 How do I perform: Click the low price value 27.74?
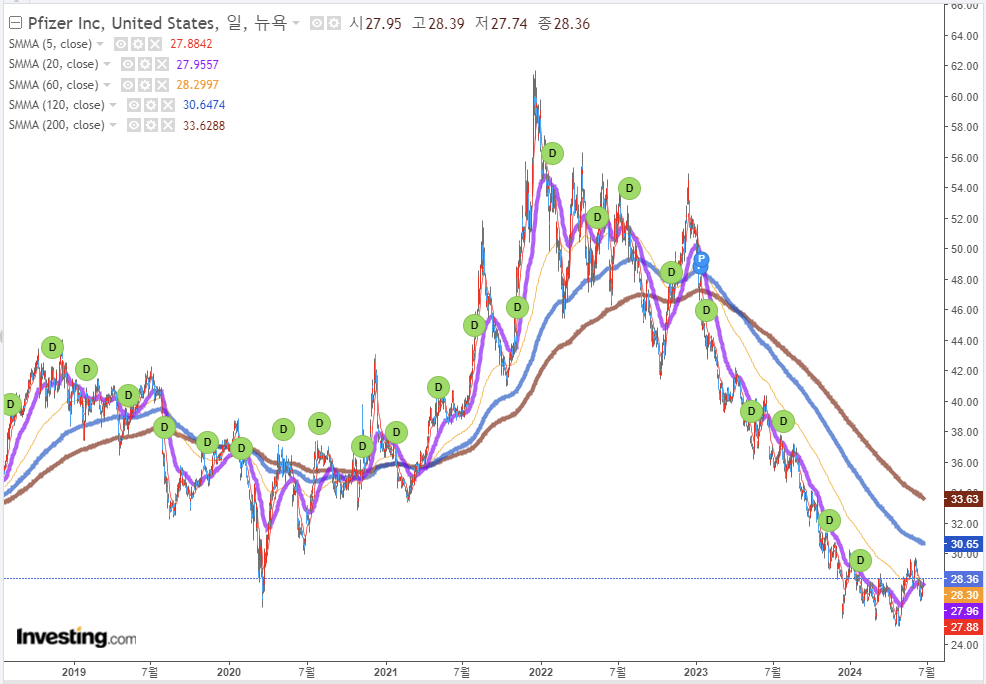(509, 24)
